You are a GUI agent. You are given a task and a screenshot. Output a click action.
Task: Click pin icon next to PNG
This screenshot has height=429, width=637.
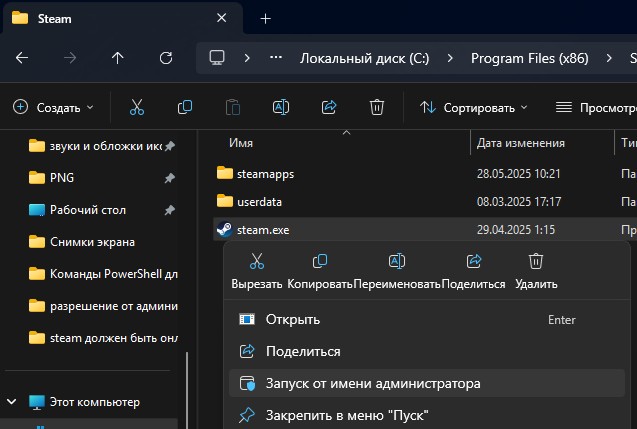click(x=170, y=178)
